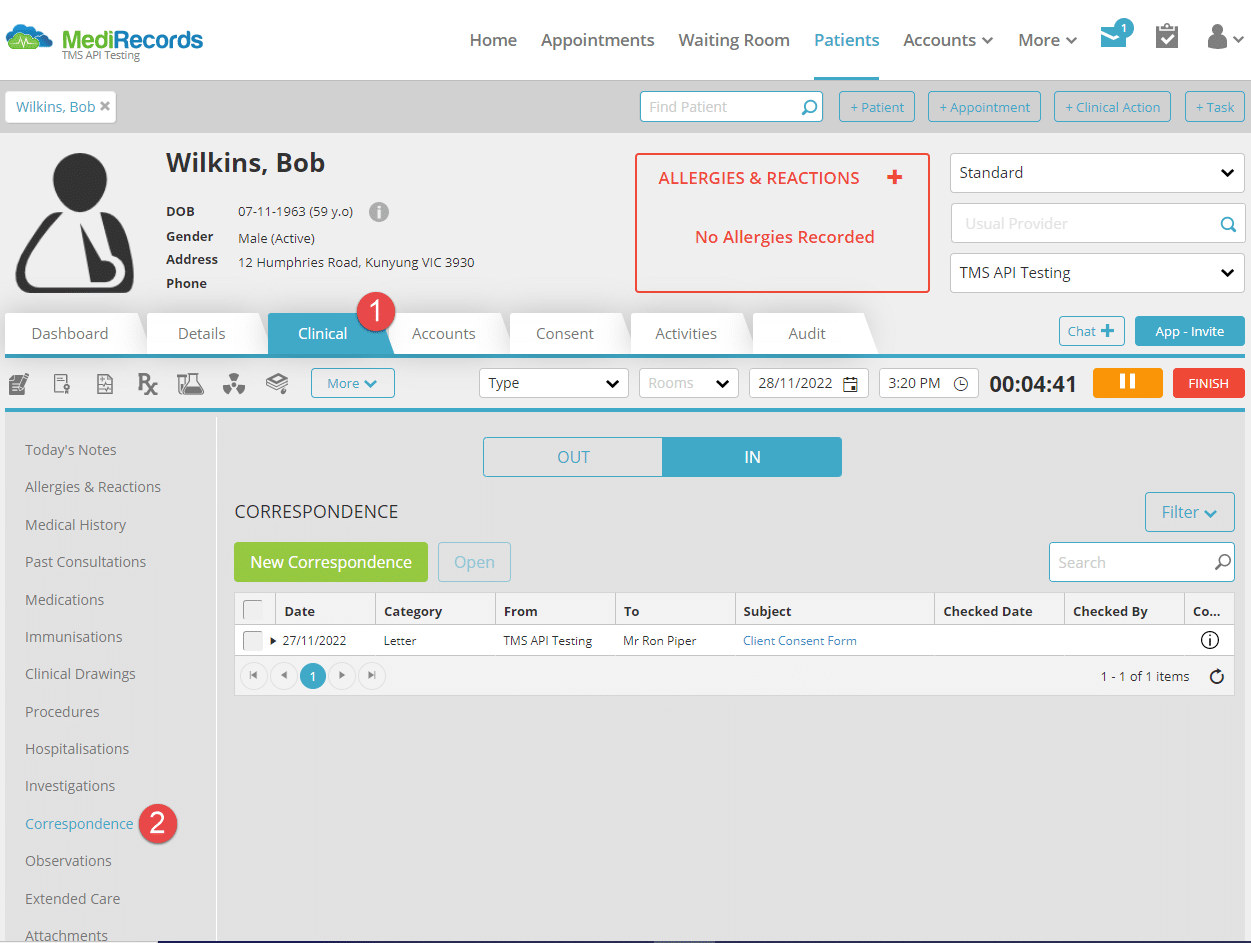
Task: Click the New Correspondence button
Action: pyautogui.click(x=330, y=562)
